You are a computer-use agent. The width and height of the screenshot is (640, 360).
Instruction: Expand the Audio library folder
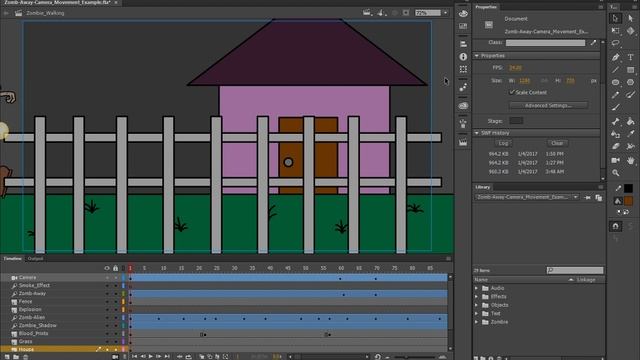(476, 288)
